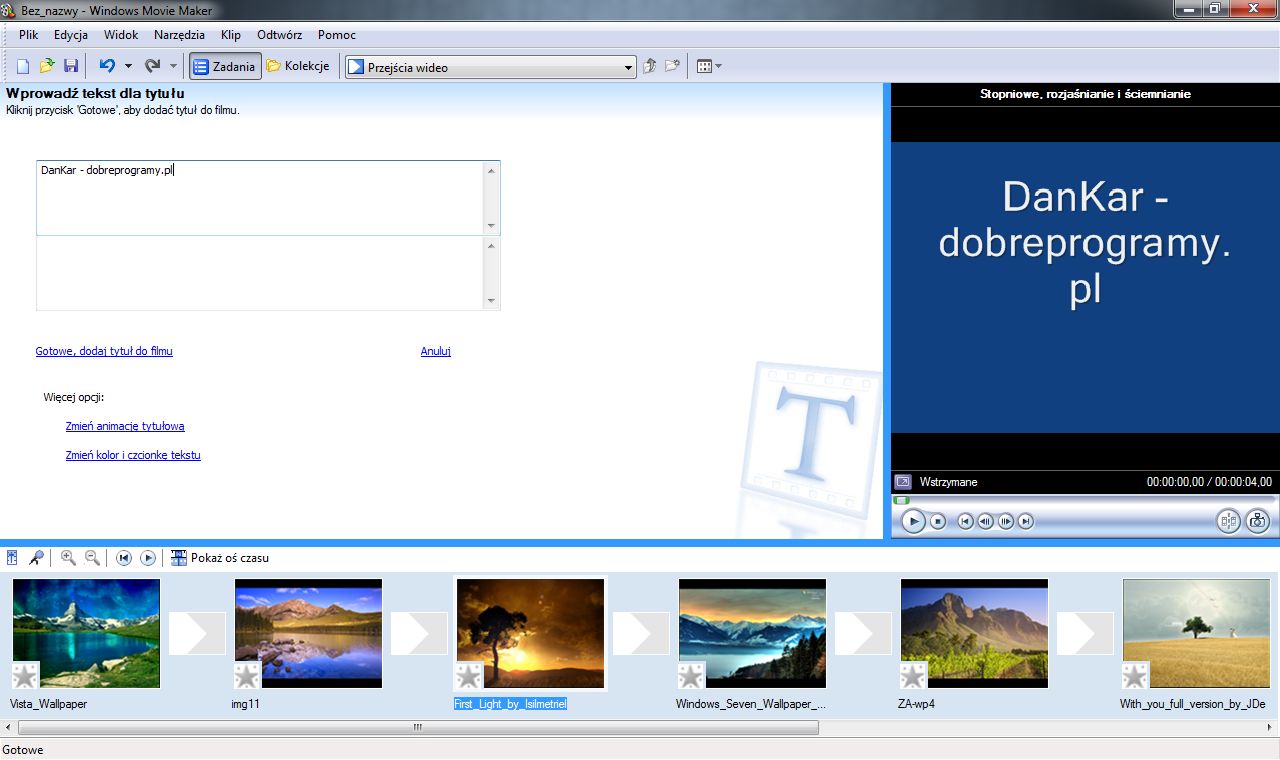
Task: Toggle the Zadania tasks pane
Action: (225, 67)
